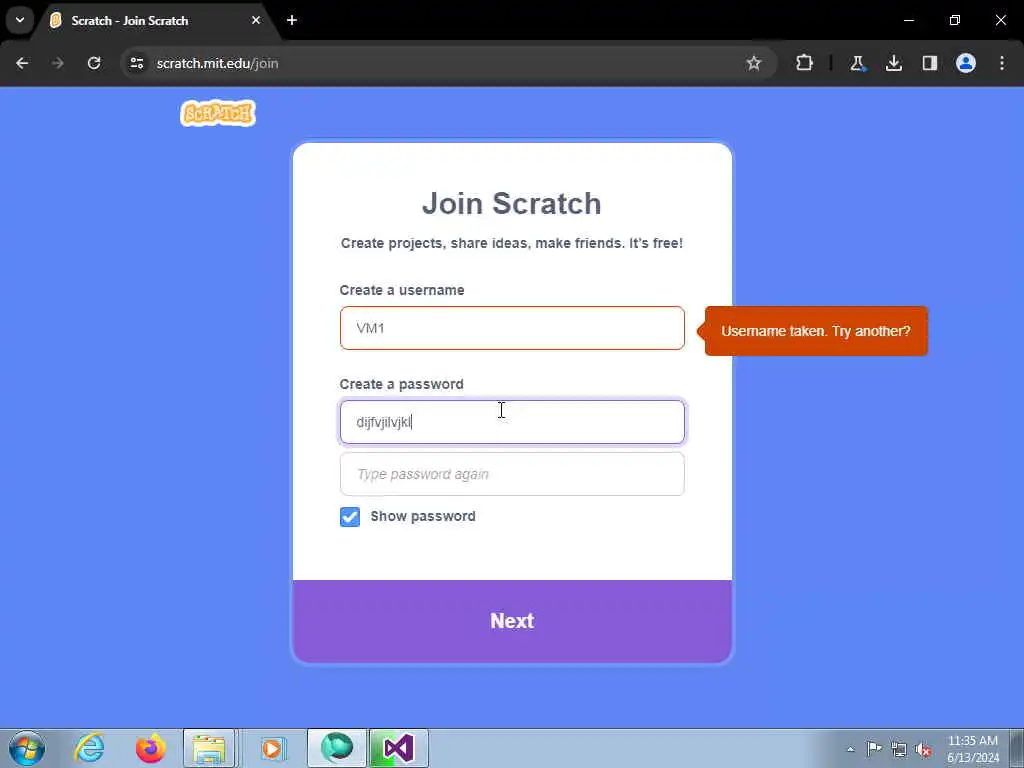Click the Create a username field
The width and height of the screenshot is (1024, 768).
512,328
